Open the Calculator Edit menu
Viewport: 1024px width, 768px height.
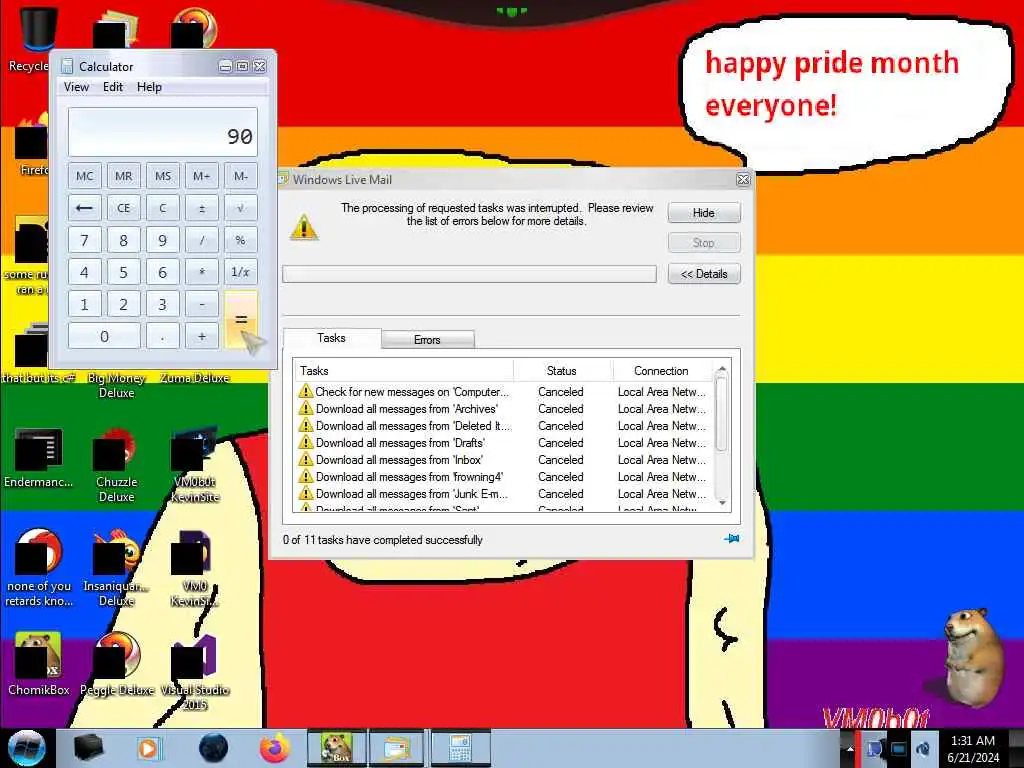113,87
